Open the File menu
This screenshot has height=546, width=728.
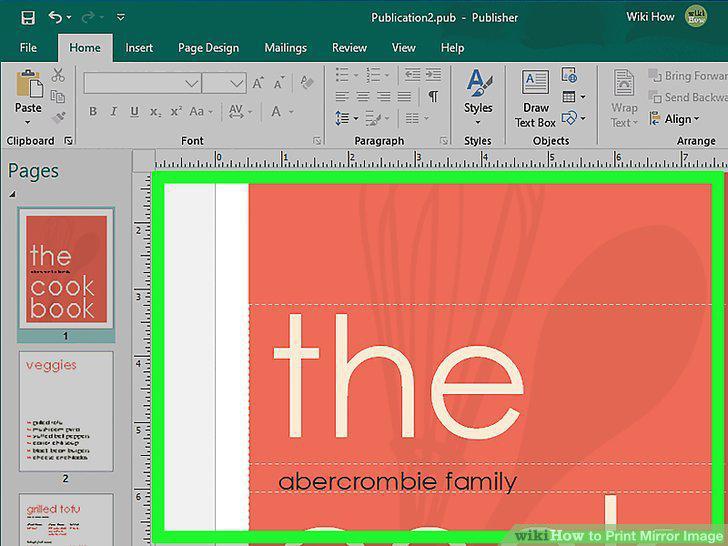28,48
